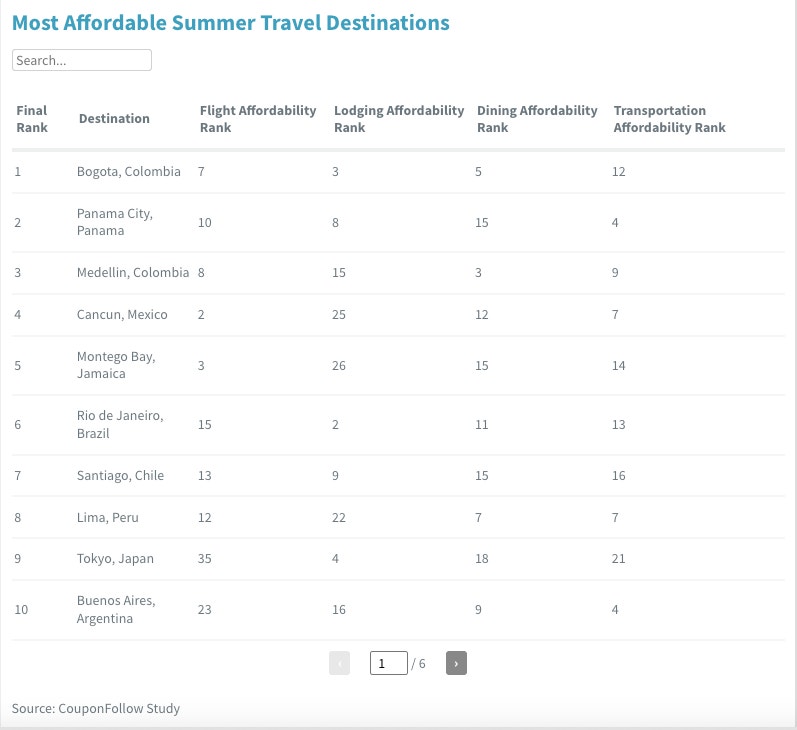Select the Panama City, Panama cell
This screenshot has height=730, width=797.
(115, 222)
